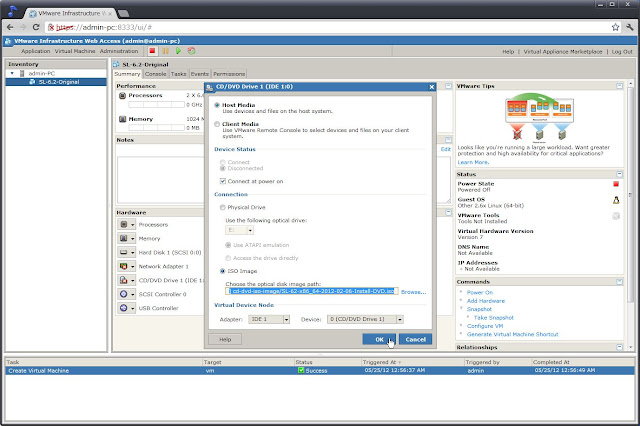The width and height of the screenshot is (640, 426).
Task: Click the Memory hardware icon
Action: [124, 238]
